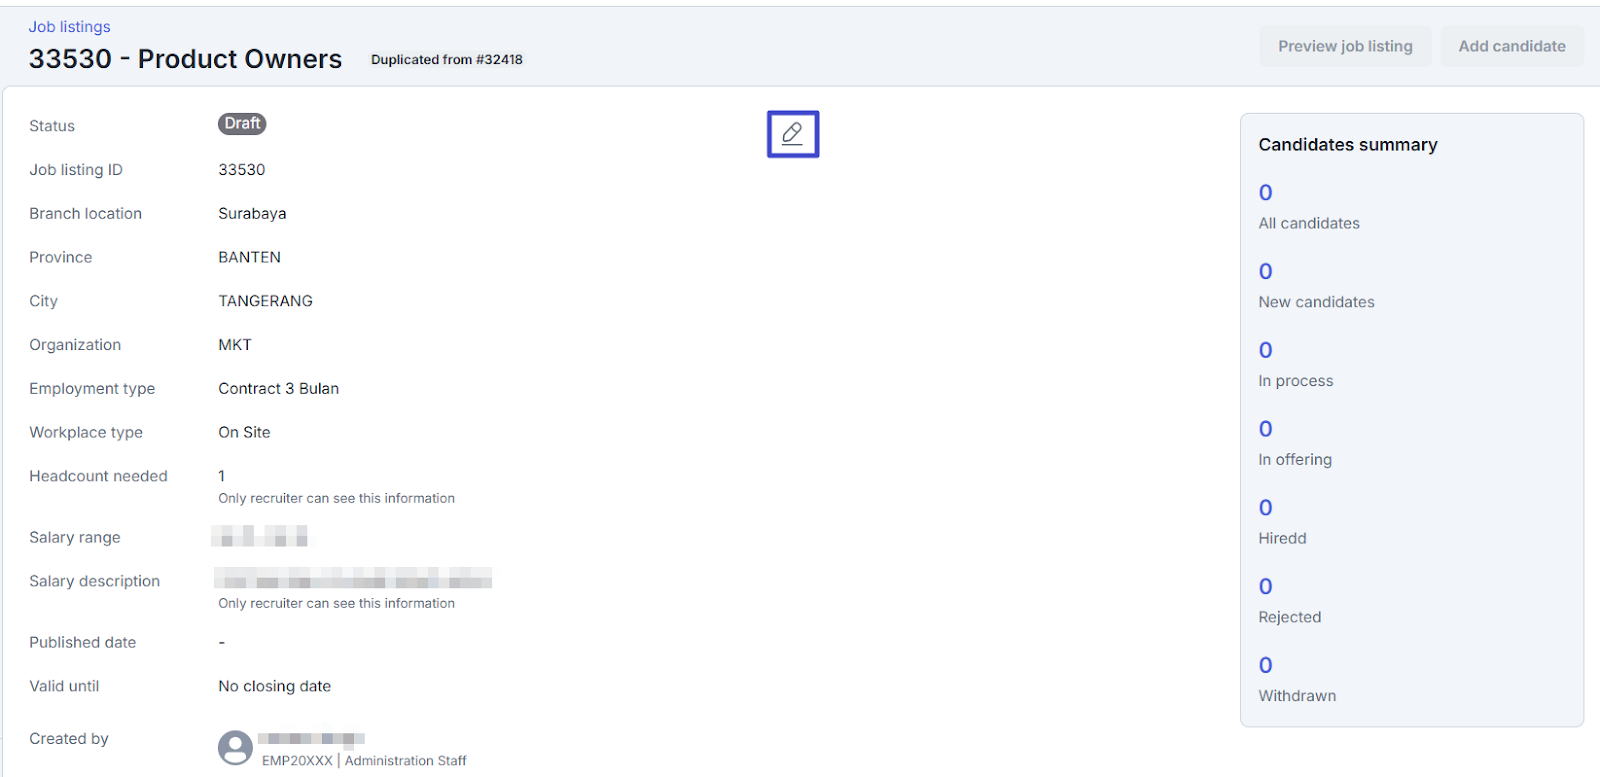Open the New candidates count

click(x=1265, y=272)
